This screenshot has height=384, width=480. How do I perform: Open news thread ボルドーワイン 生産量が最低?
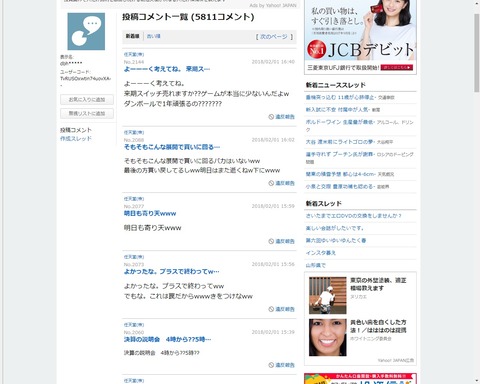coord(339,122)
